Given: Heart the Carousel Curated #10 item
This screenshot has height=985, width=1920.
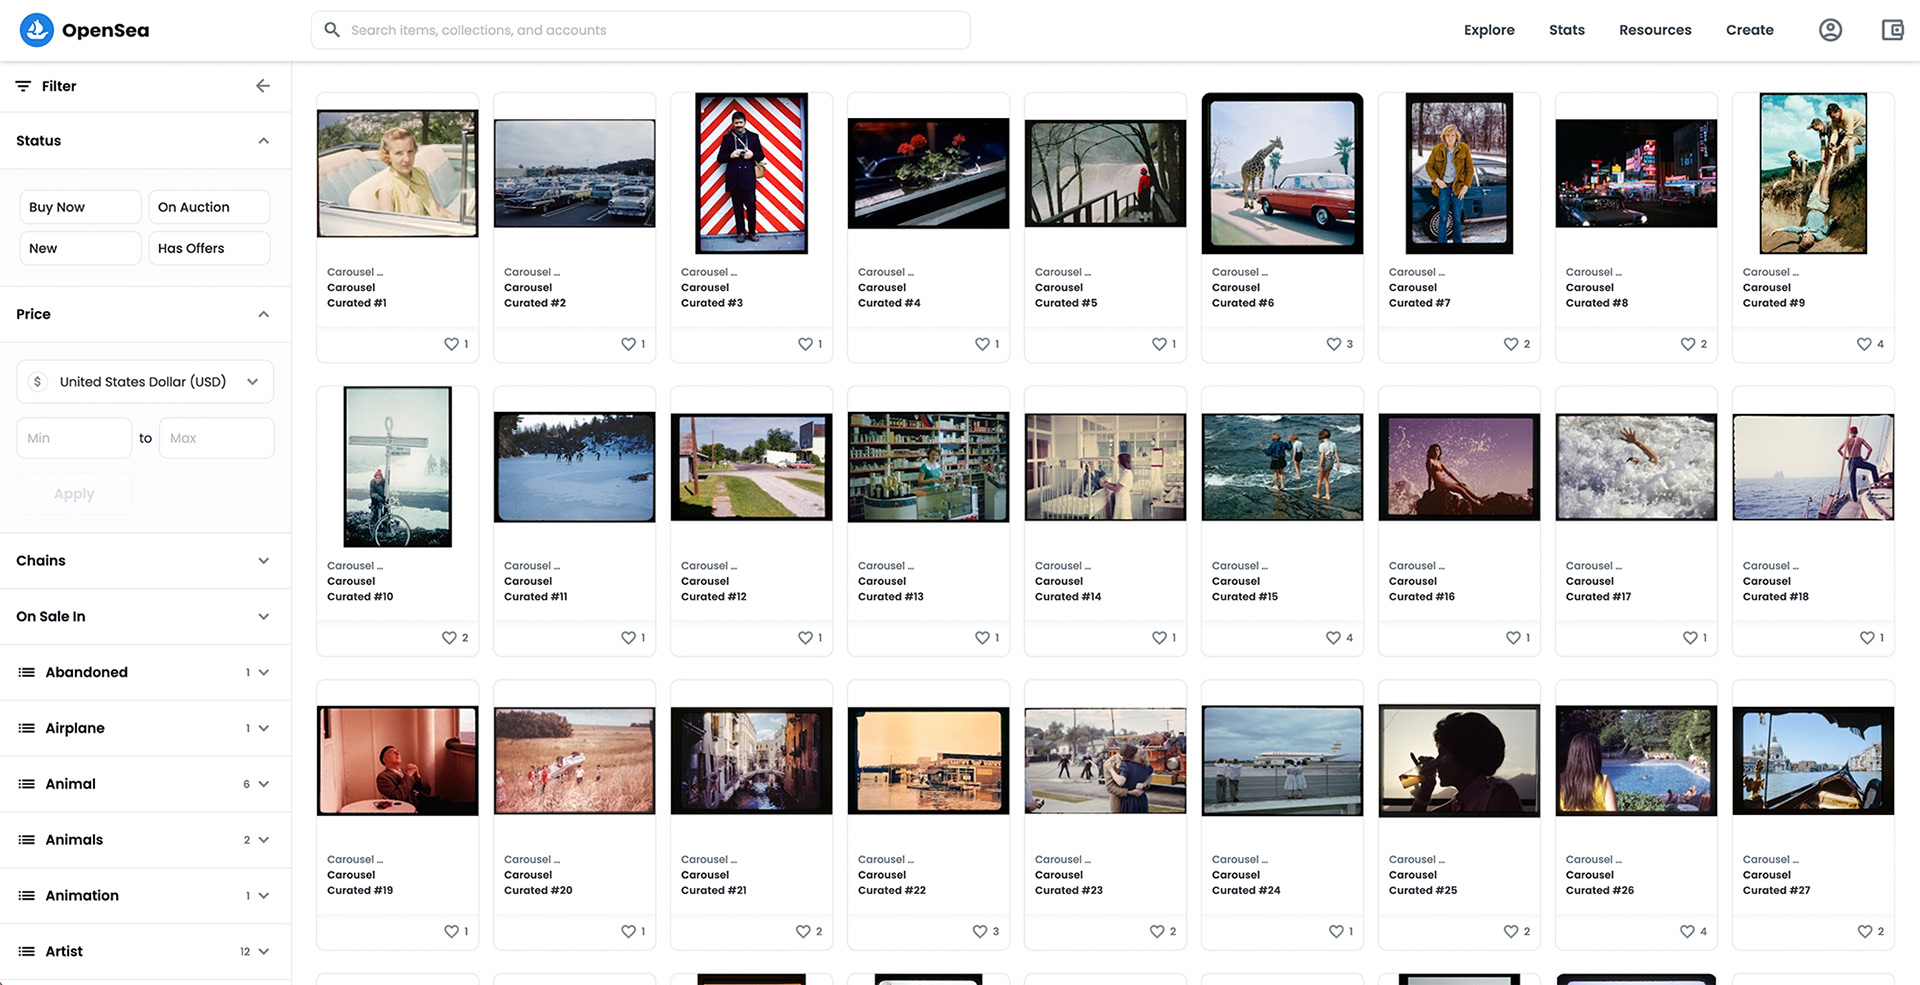Looking at the screenshot, I should [449, 638].
